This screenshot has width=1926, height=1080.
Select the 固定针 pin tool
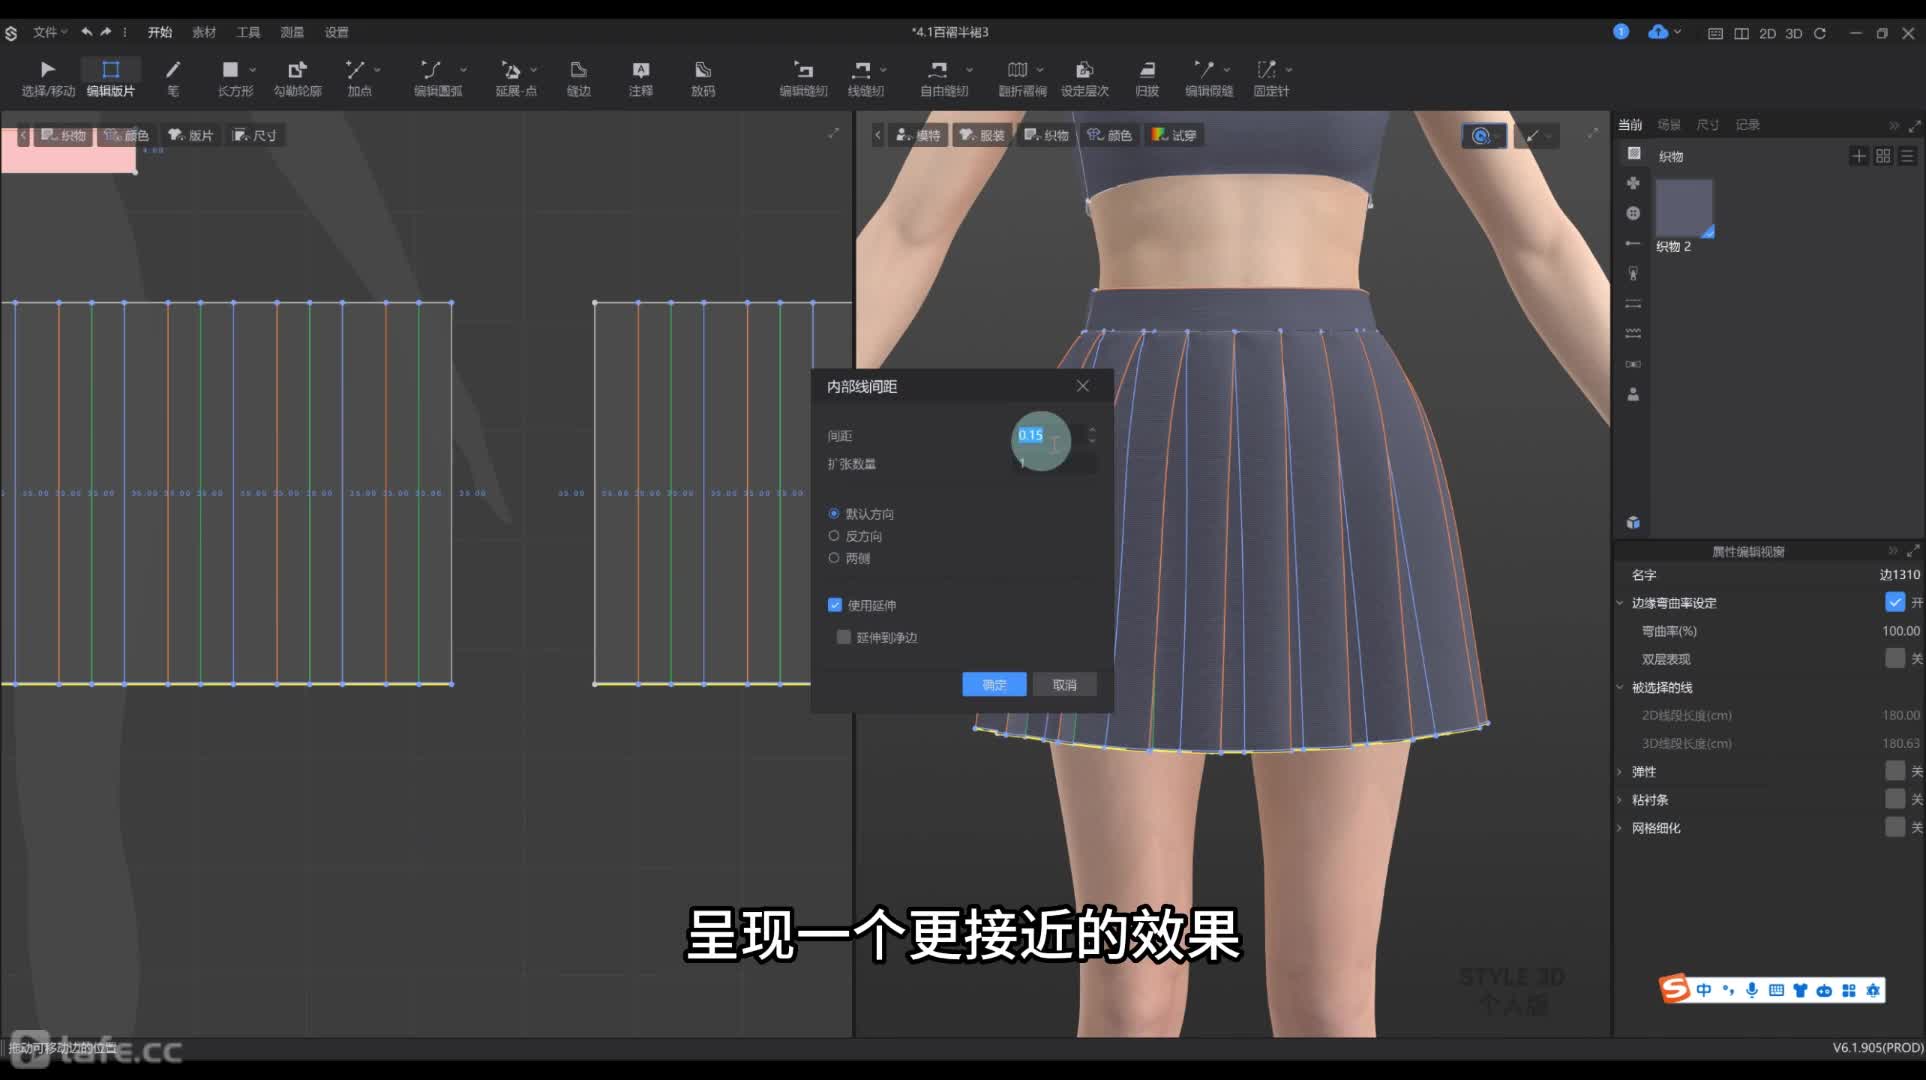tap(1269, 78)
